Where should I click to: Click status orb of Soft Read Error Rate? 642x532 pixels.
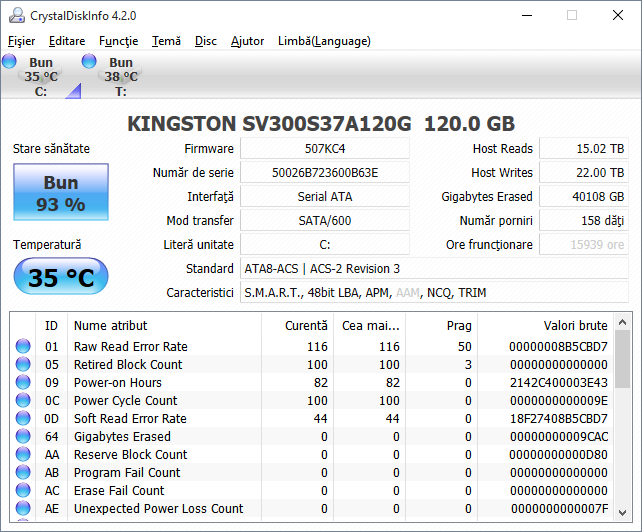[23, 418]
